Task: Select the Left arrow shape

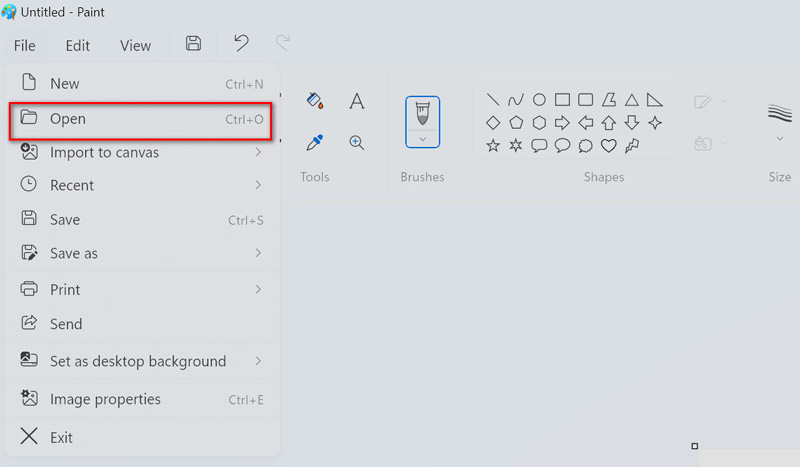Action: click(586, 122)
